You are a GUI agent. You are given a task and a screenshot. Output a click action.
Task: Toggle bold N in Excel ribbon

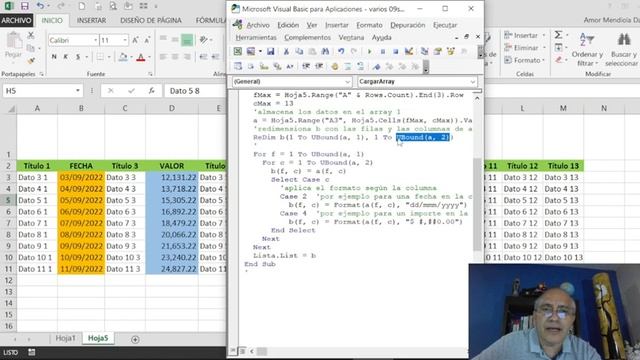(54, 57)
